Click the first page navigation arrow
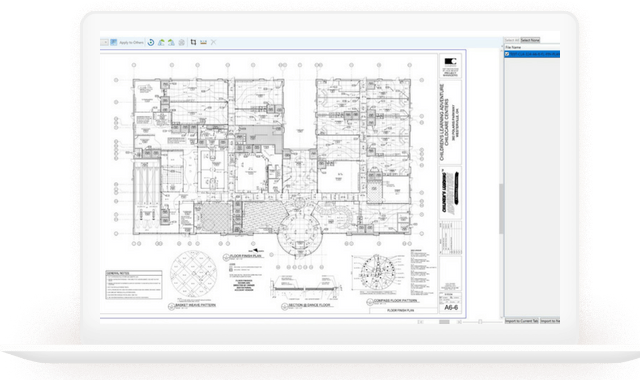Image resolution: width=640 pixels, height=380 pixels. coord(420,322)
